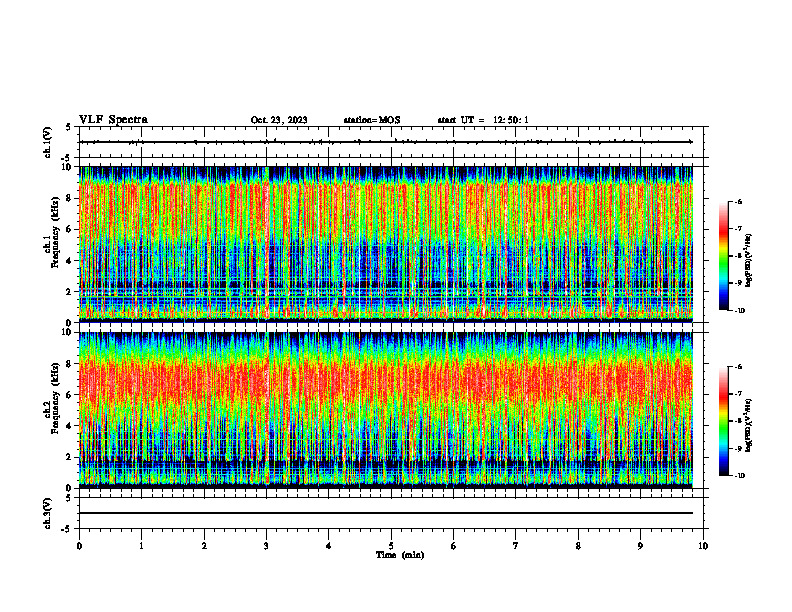
Task: Click the ch.2 spectrogram color scale bar
Action: point(723,421)
